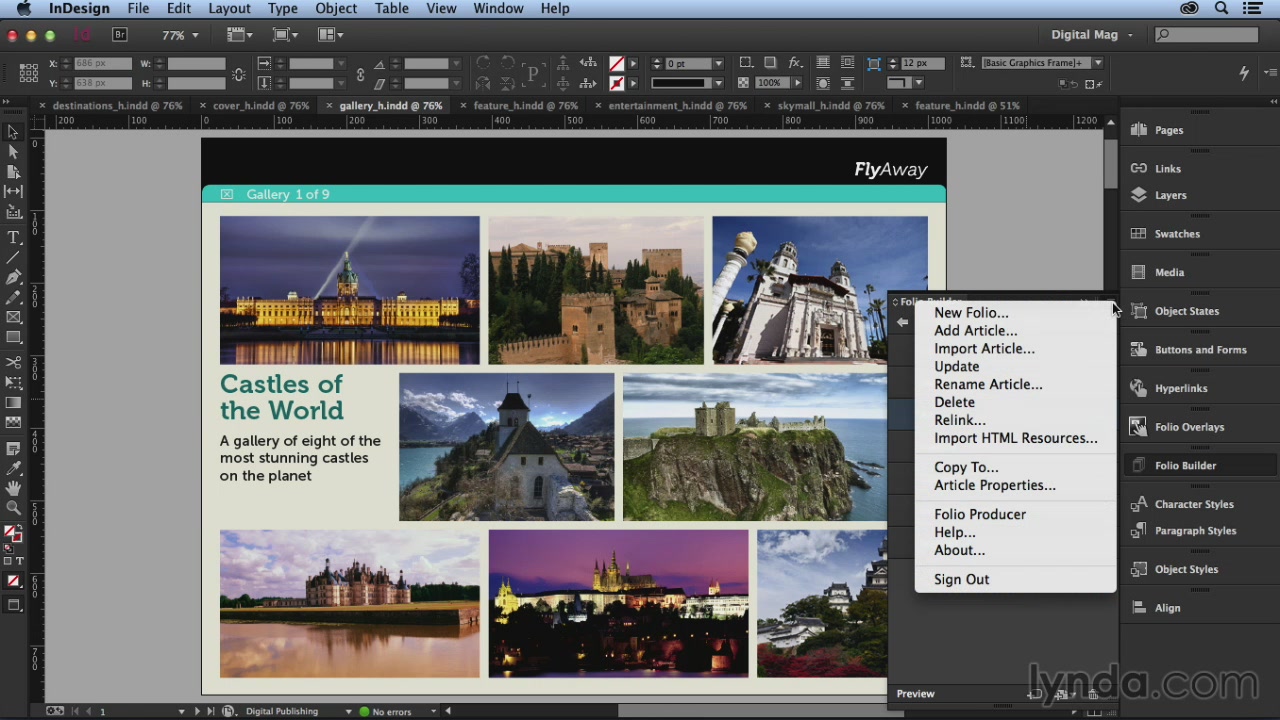Switch to the cover_h.indd tab
This screenshot has width=1280, height=720.
click(x=256, y=105)
